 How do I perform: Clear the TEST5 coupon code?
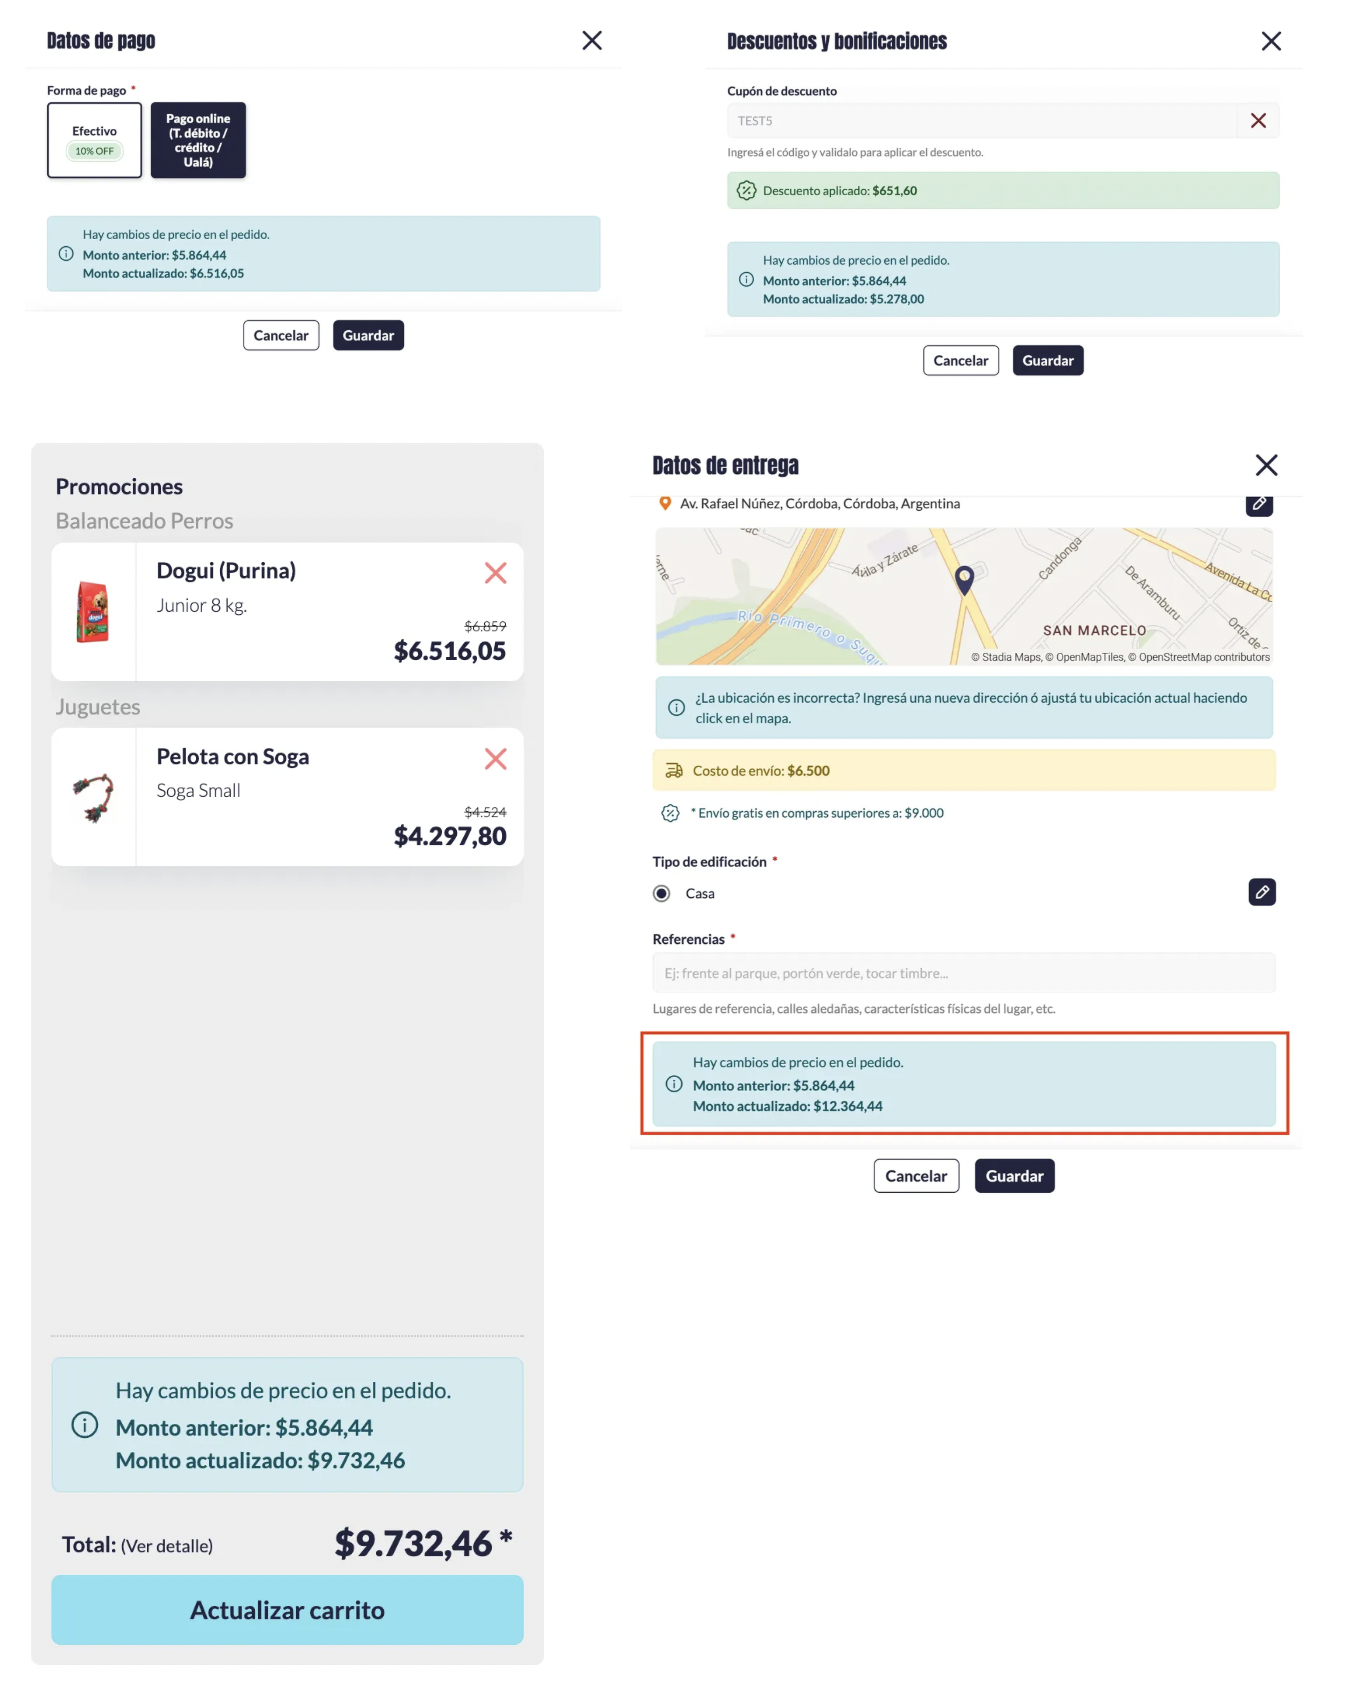1258,121
